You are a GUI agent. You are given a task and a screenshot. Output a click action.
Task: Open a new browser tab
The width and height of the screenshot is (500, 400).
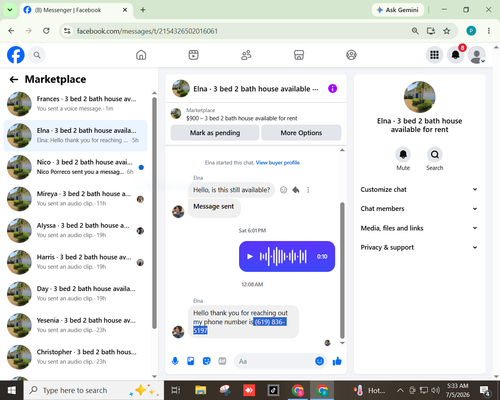[x=143, y=10]
